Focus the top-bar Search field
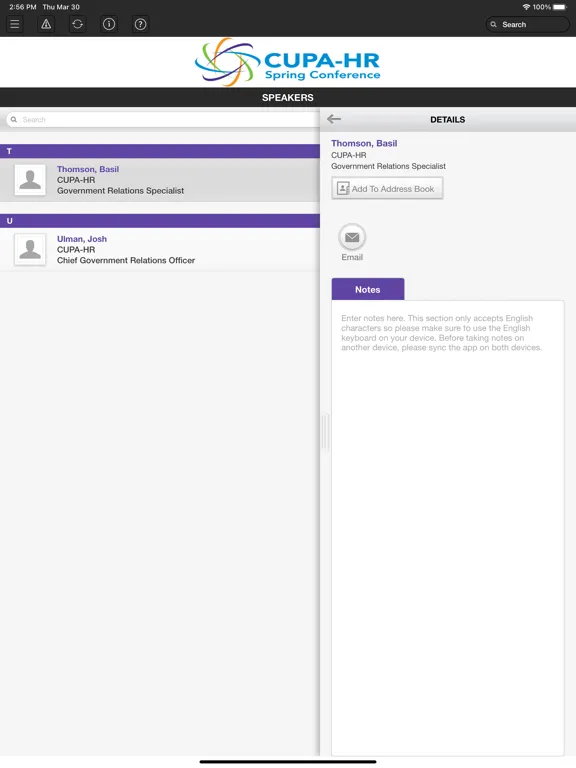The image size is (576, 768). pos(528,24)
